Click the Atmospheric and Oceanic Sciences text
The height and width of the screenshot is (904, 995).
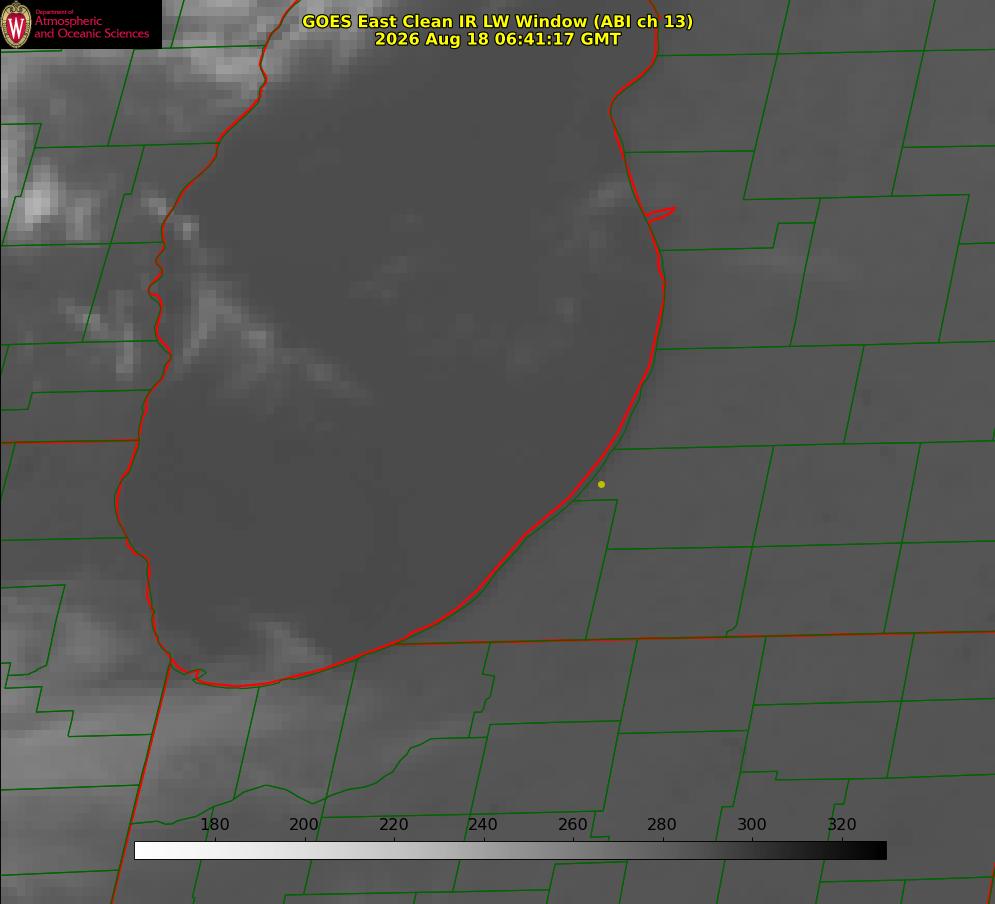91,27
